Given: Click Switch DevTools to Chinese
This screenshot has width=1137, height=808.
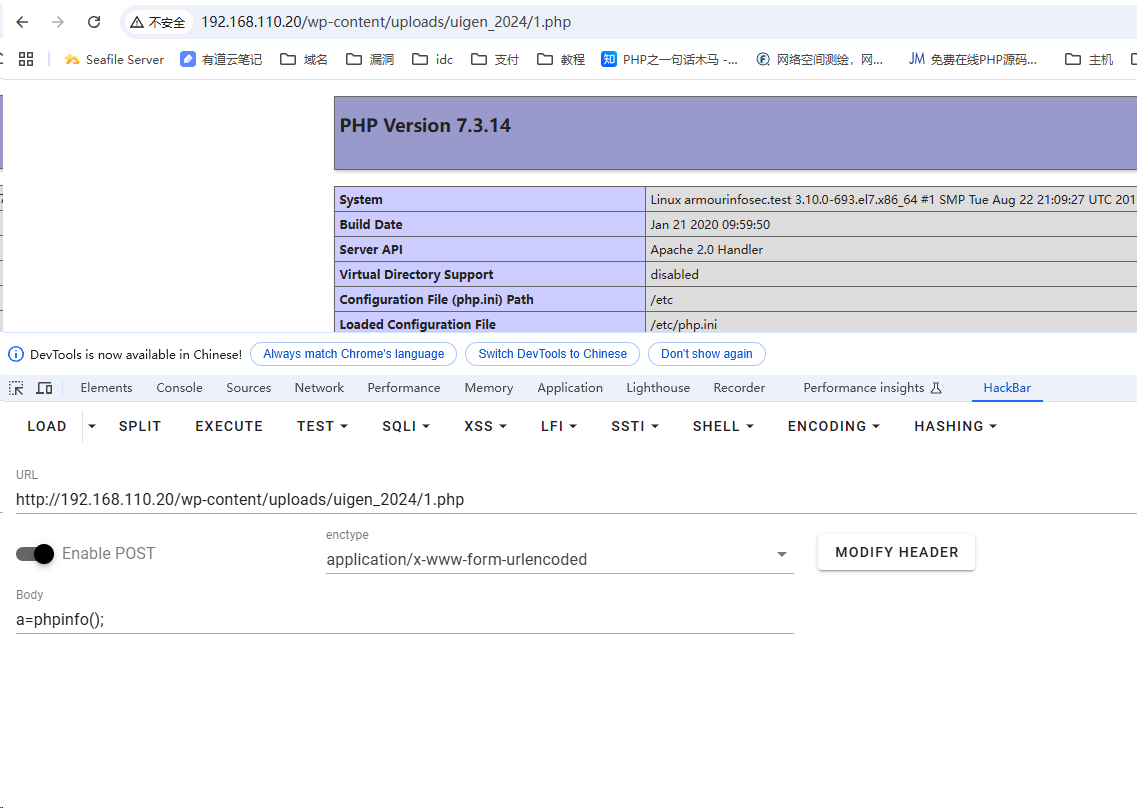Looking at the screenshot, I should (552, 354).
